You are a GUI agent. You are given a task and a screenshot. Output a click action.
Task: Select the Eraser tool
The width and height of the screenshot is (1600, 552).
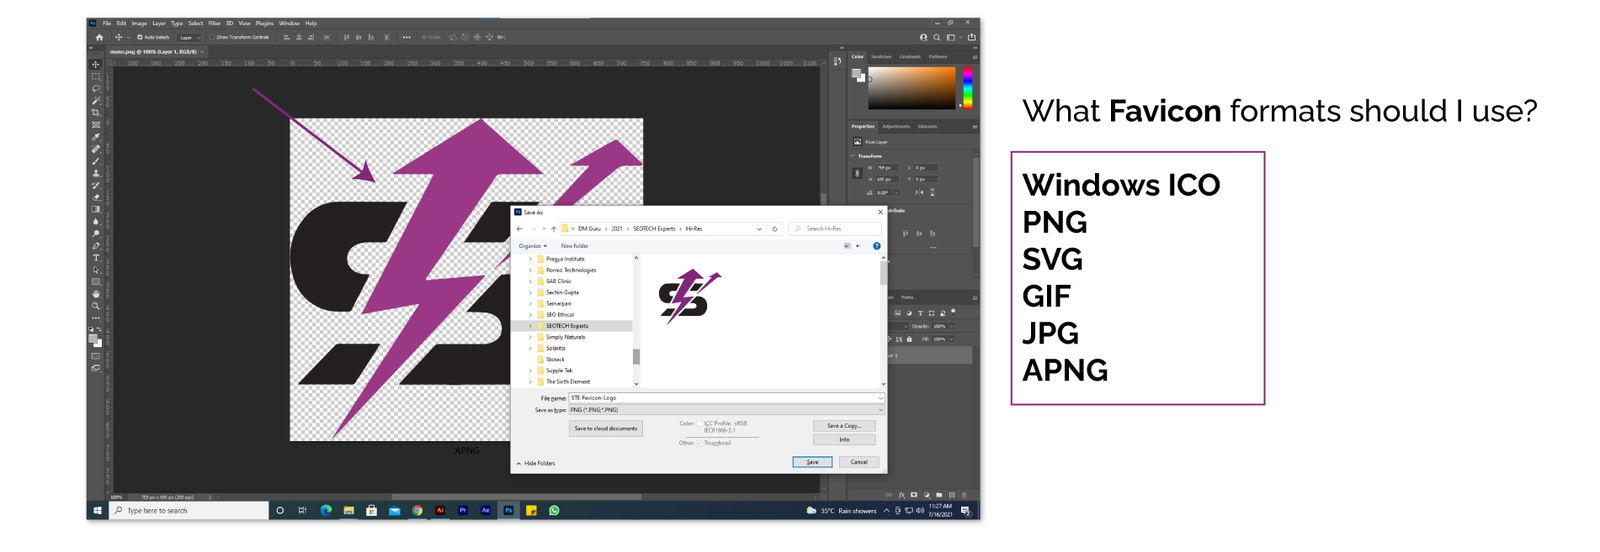coord(96,197)
